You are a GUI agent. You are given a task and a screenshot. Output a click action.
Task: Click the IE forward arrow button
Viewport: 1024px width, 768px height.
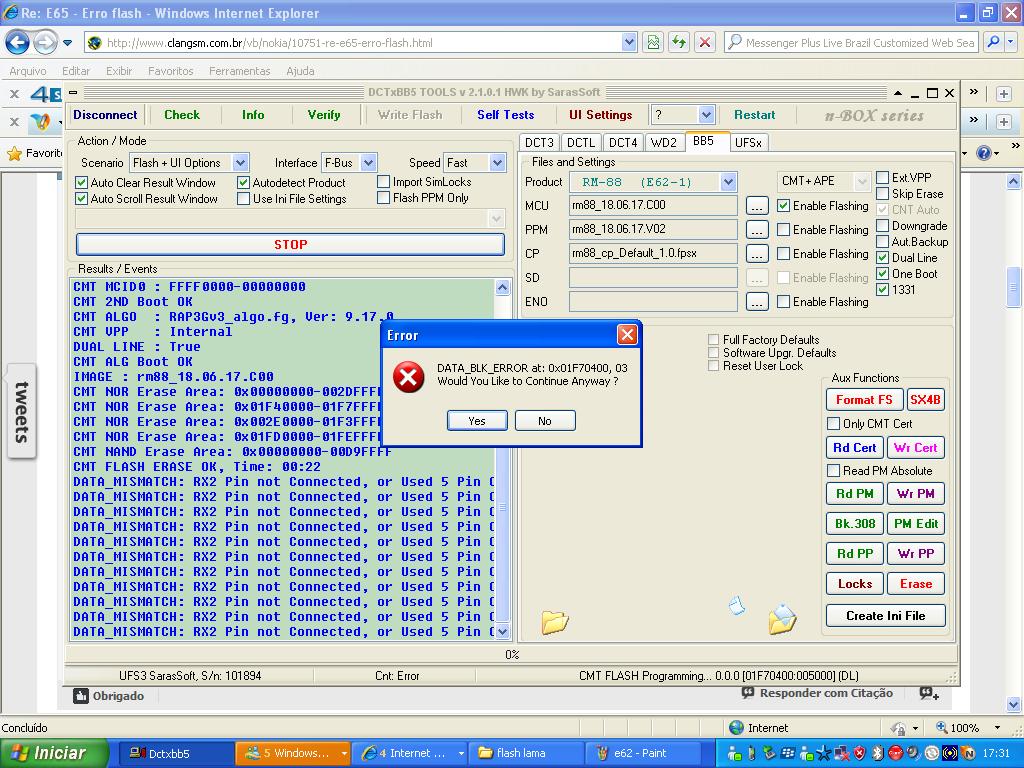click(x=44, y=43)
